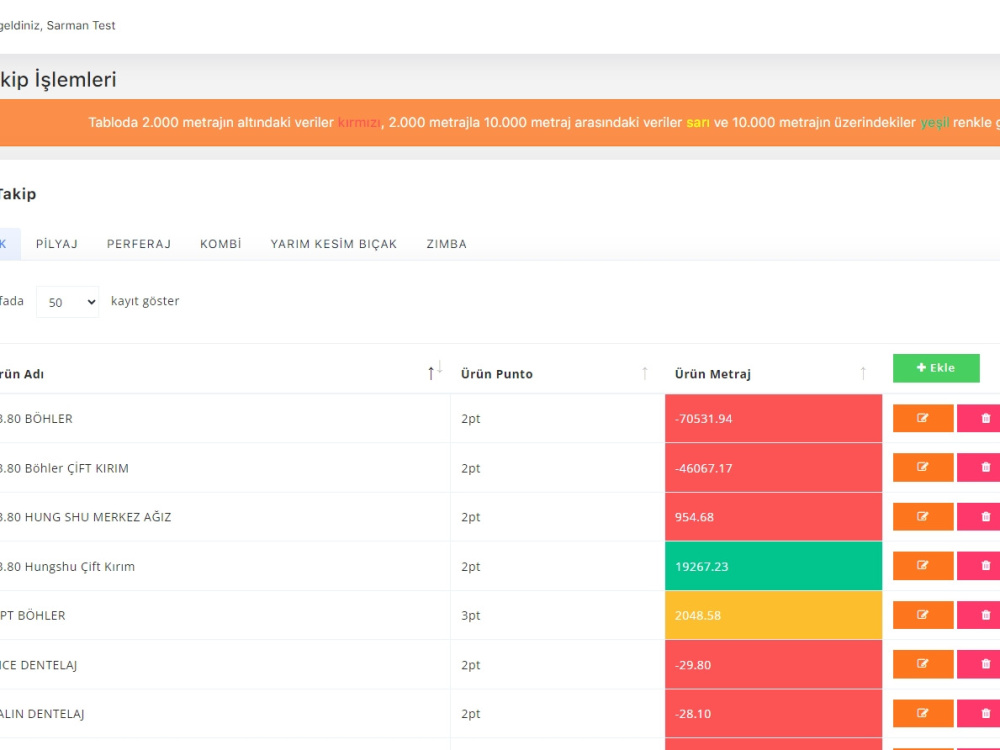Click the green Ekle add button
Screen dimensions: 1000x750
936,368
